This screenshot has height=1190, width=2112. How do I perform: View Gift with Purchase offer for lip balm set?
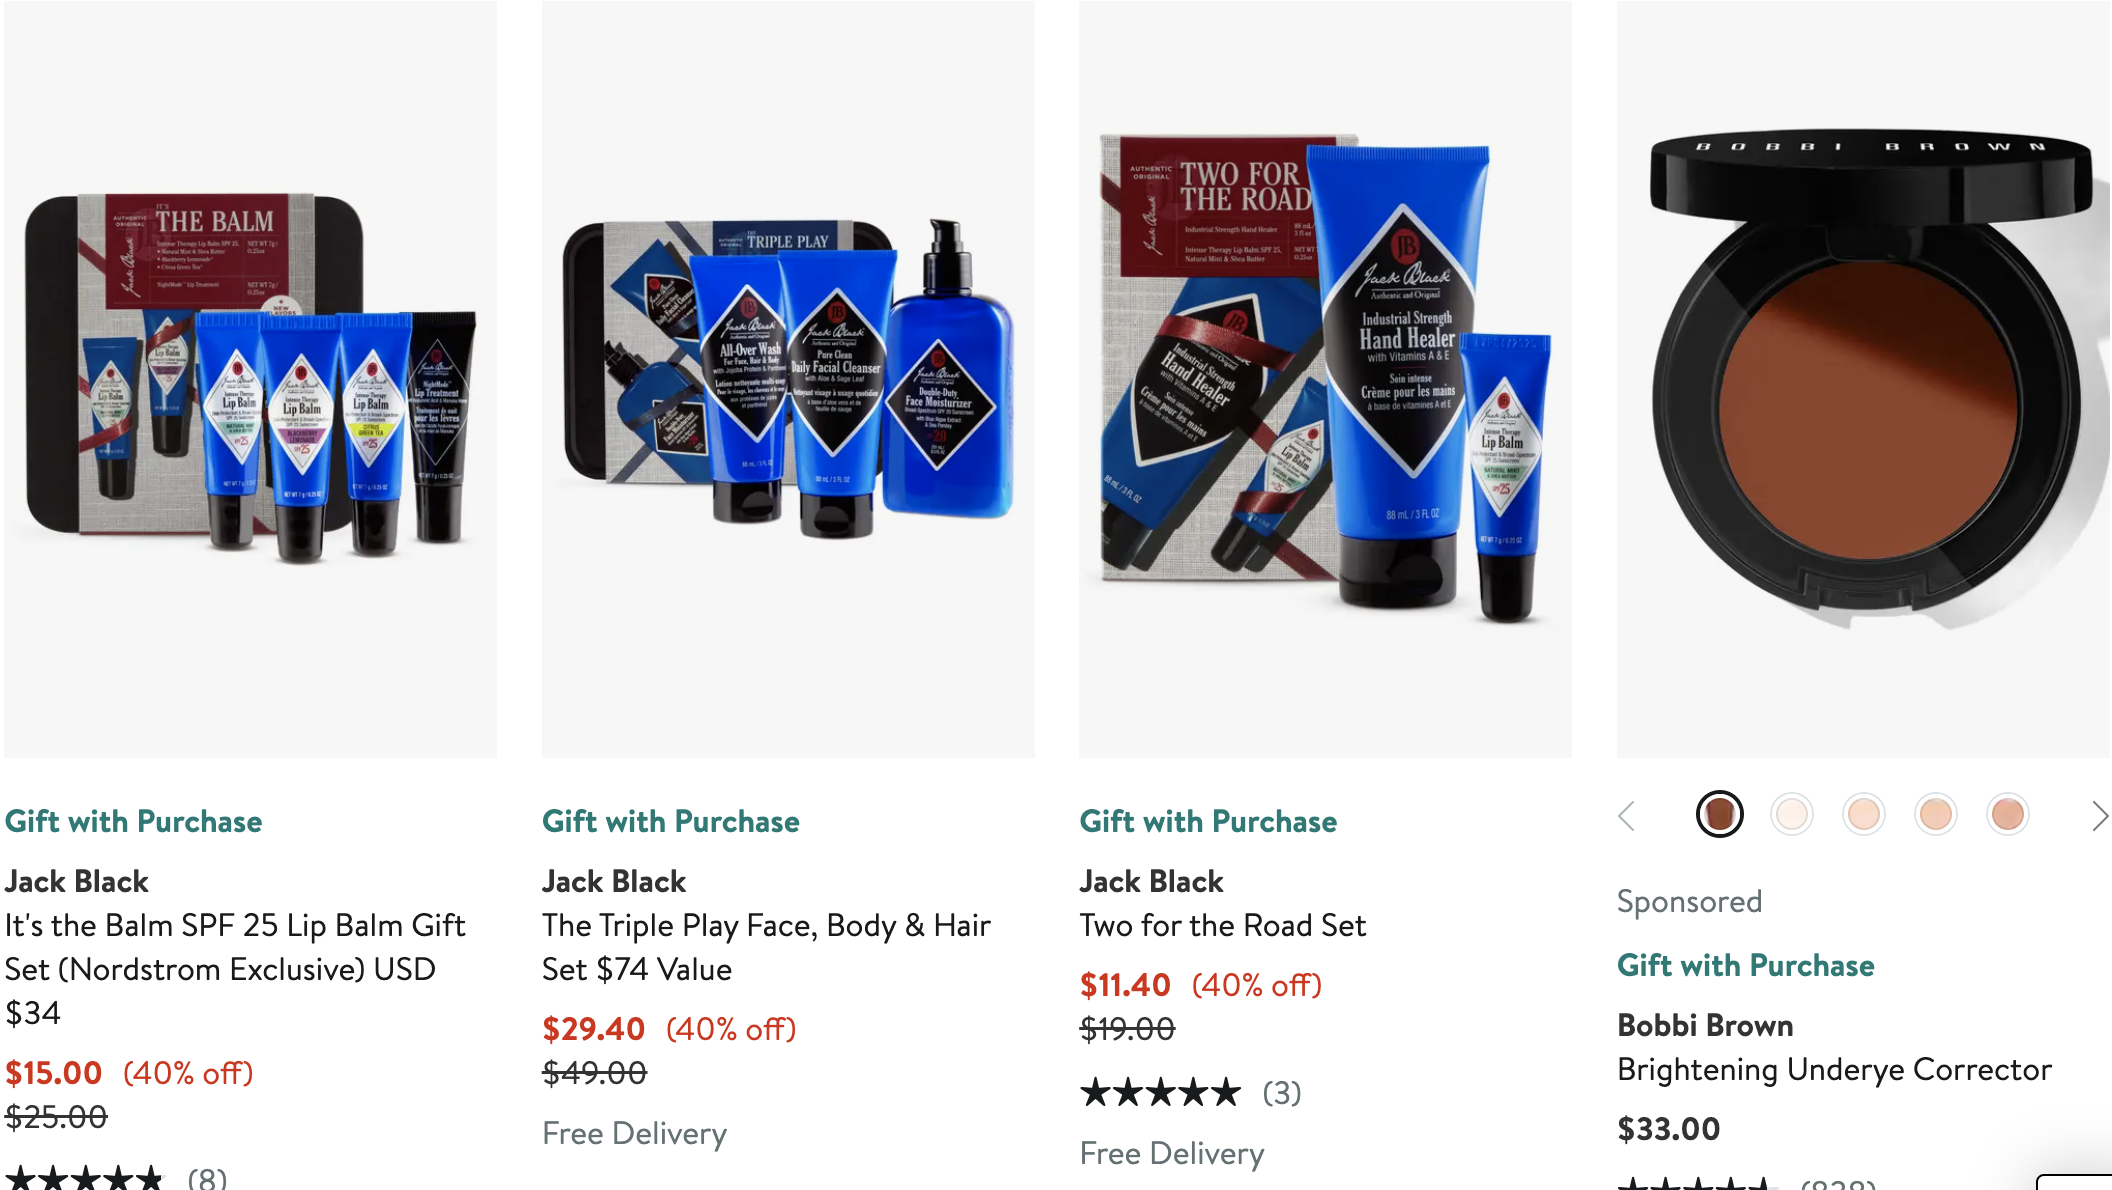133,821
